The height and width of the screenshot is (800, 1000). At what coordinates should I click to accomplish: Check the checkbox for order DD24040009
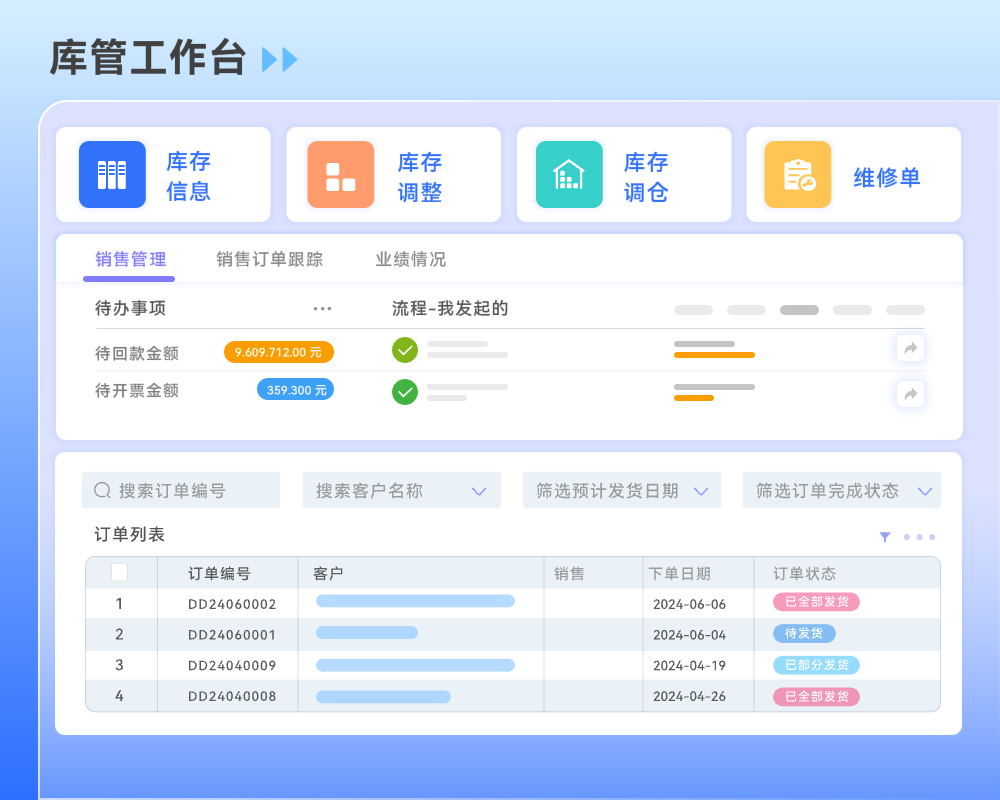coord(120,665)
